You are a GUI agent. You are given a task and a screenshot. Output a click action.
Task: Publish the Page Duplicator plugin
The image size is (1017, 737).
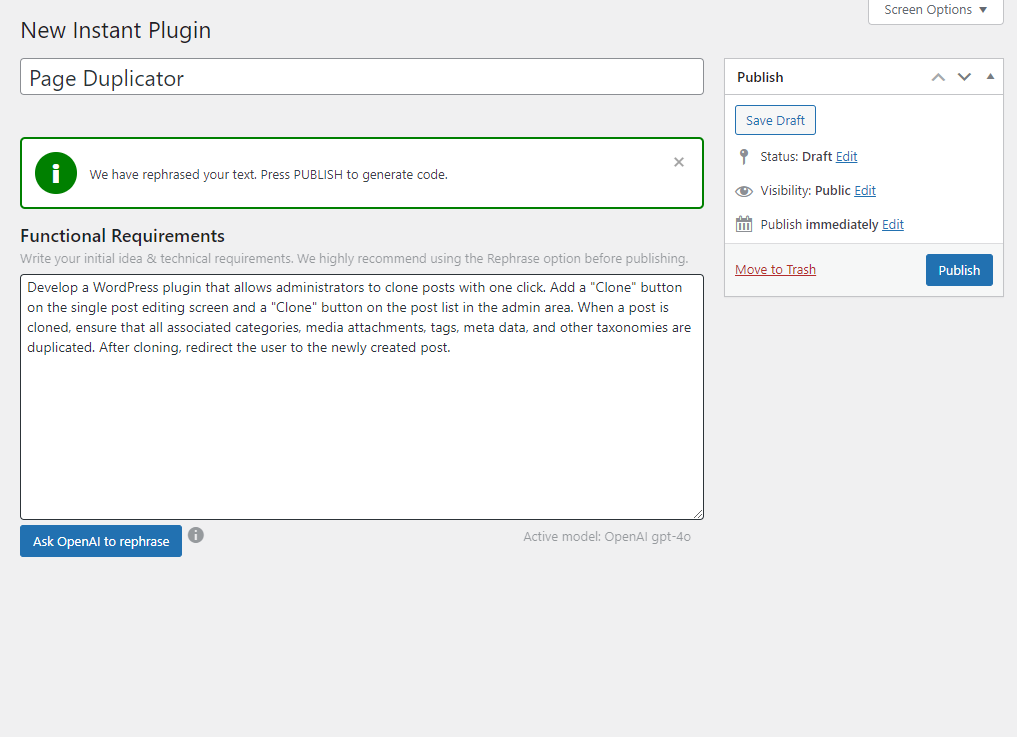(958, 269)
